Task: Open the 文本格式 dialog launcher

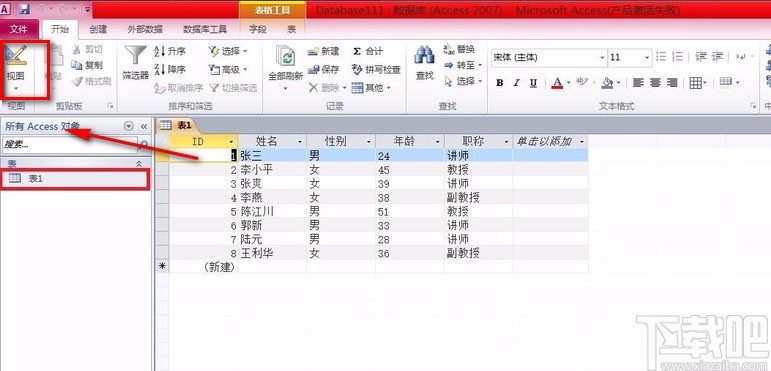Action: [752, 106]
